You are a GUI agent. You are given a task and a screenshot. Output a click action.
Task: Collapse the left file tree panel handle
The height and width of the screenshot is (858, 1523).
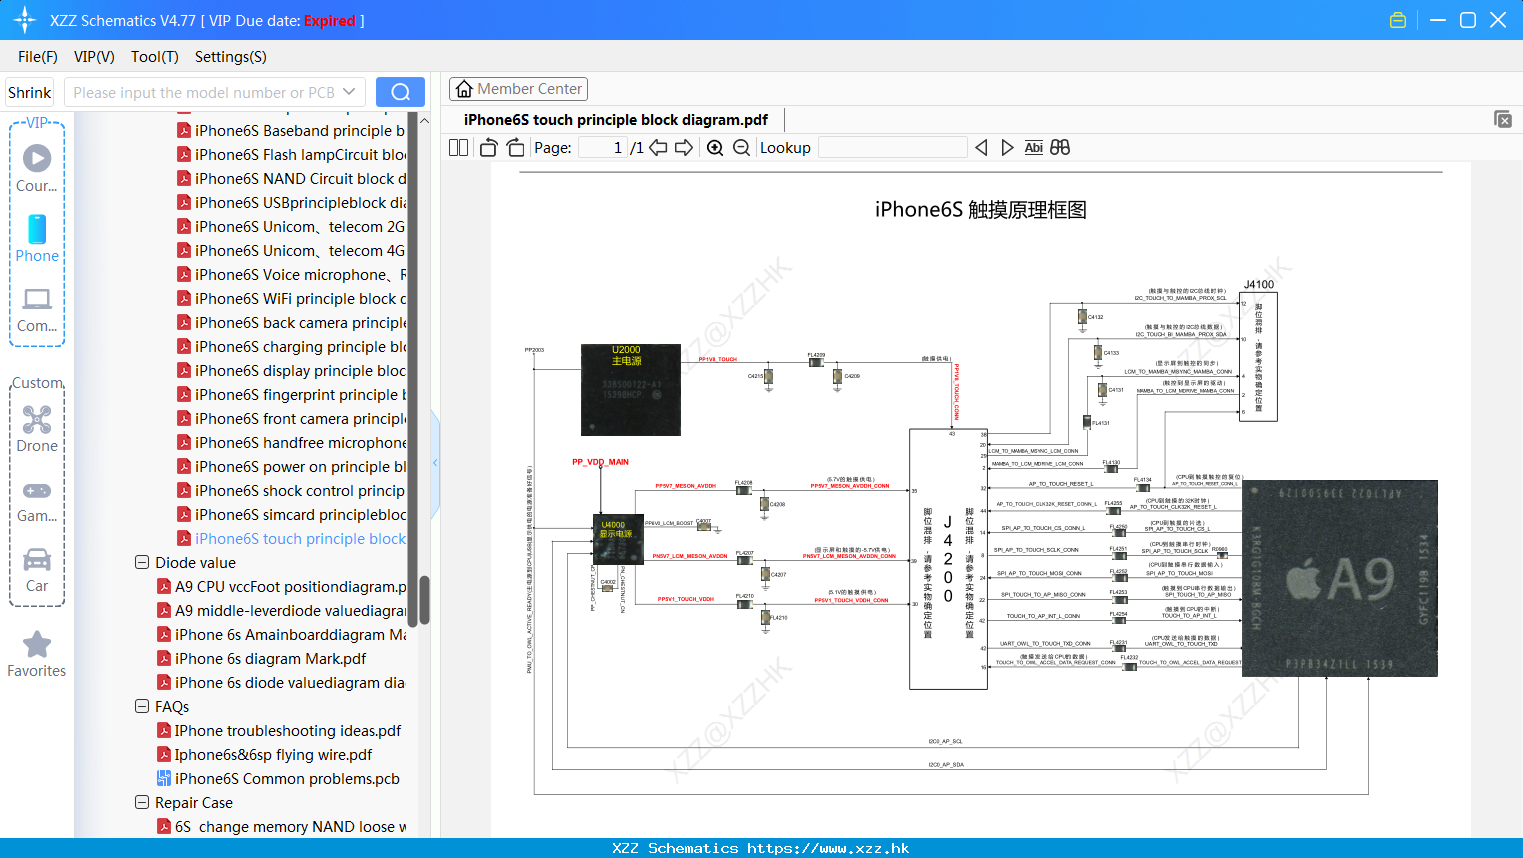tap(435, 463)
